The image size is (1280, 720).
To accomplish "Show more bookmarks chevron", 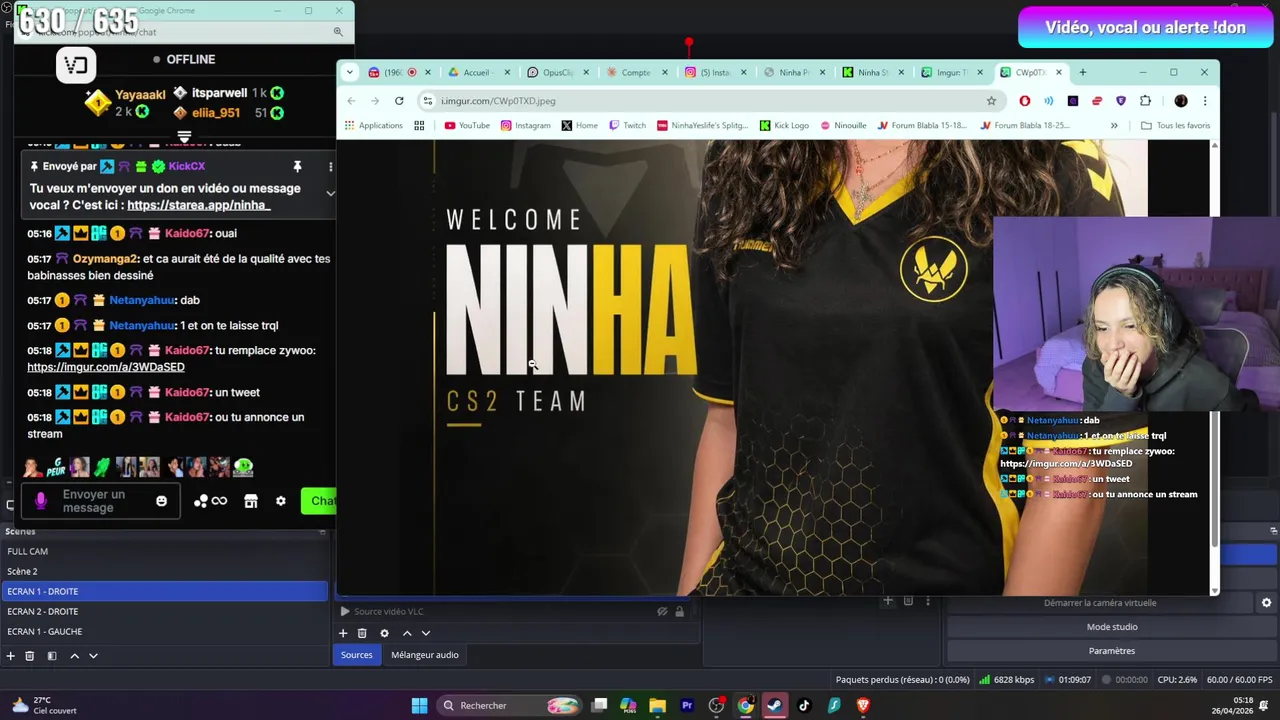I will tap(1114, 125).
